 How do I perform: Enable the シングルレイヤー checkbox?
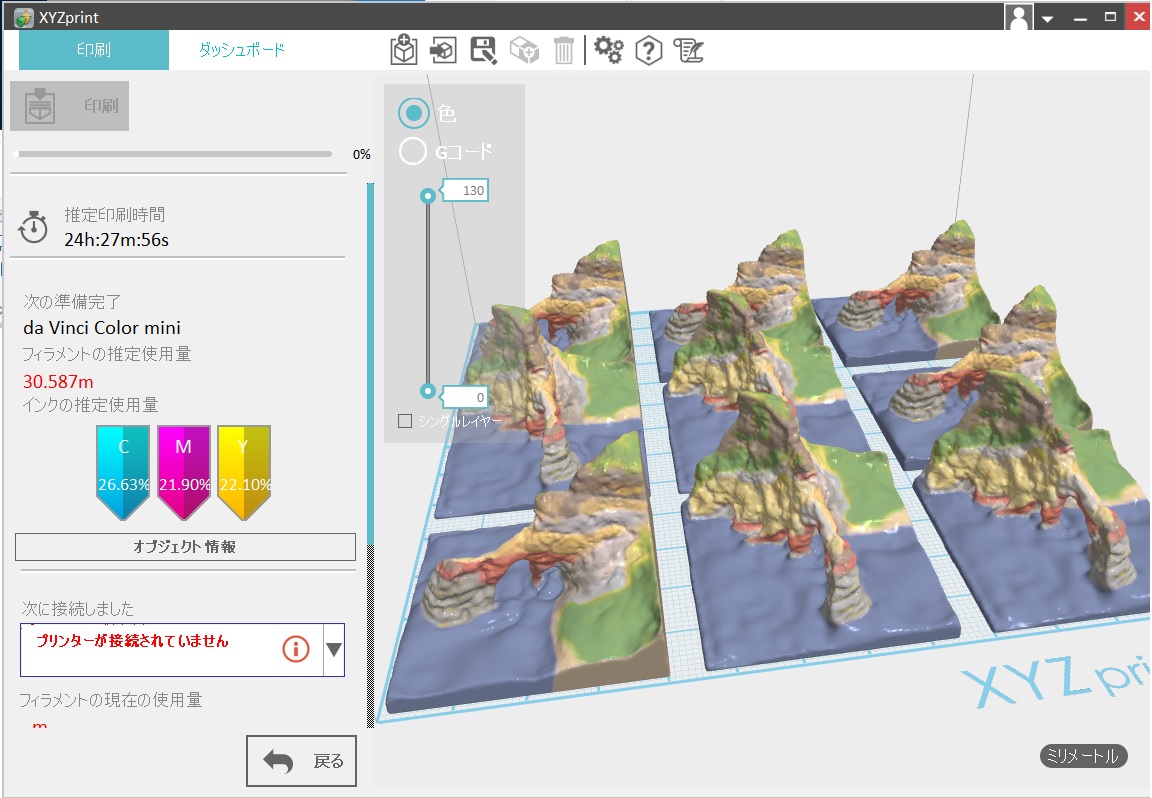(405, 421)
